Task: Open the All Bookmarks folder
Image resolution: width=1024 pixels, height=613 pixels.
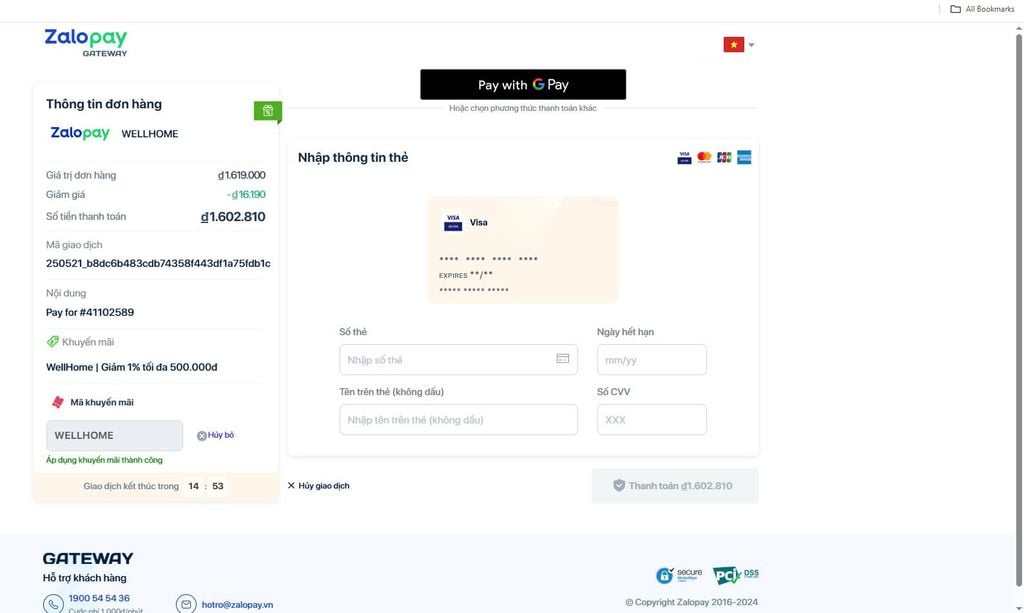Action: pyautogui.click(x=982, y=9)
